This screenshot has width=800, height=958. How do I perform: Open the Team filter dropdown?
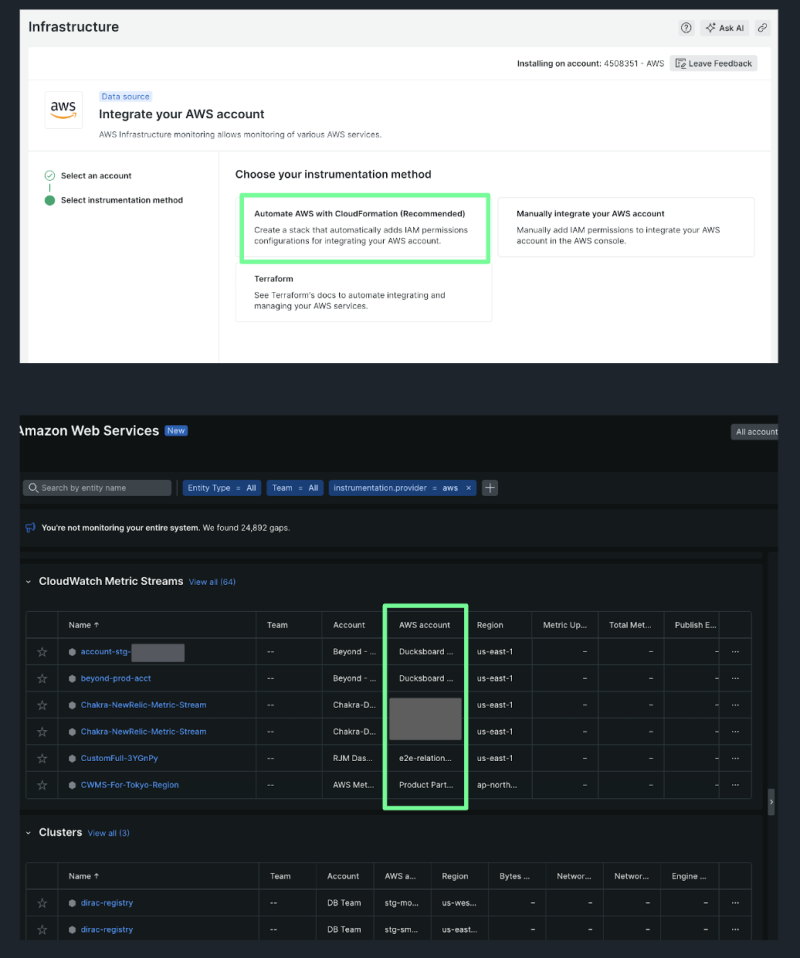point(294,487)
